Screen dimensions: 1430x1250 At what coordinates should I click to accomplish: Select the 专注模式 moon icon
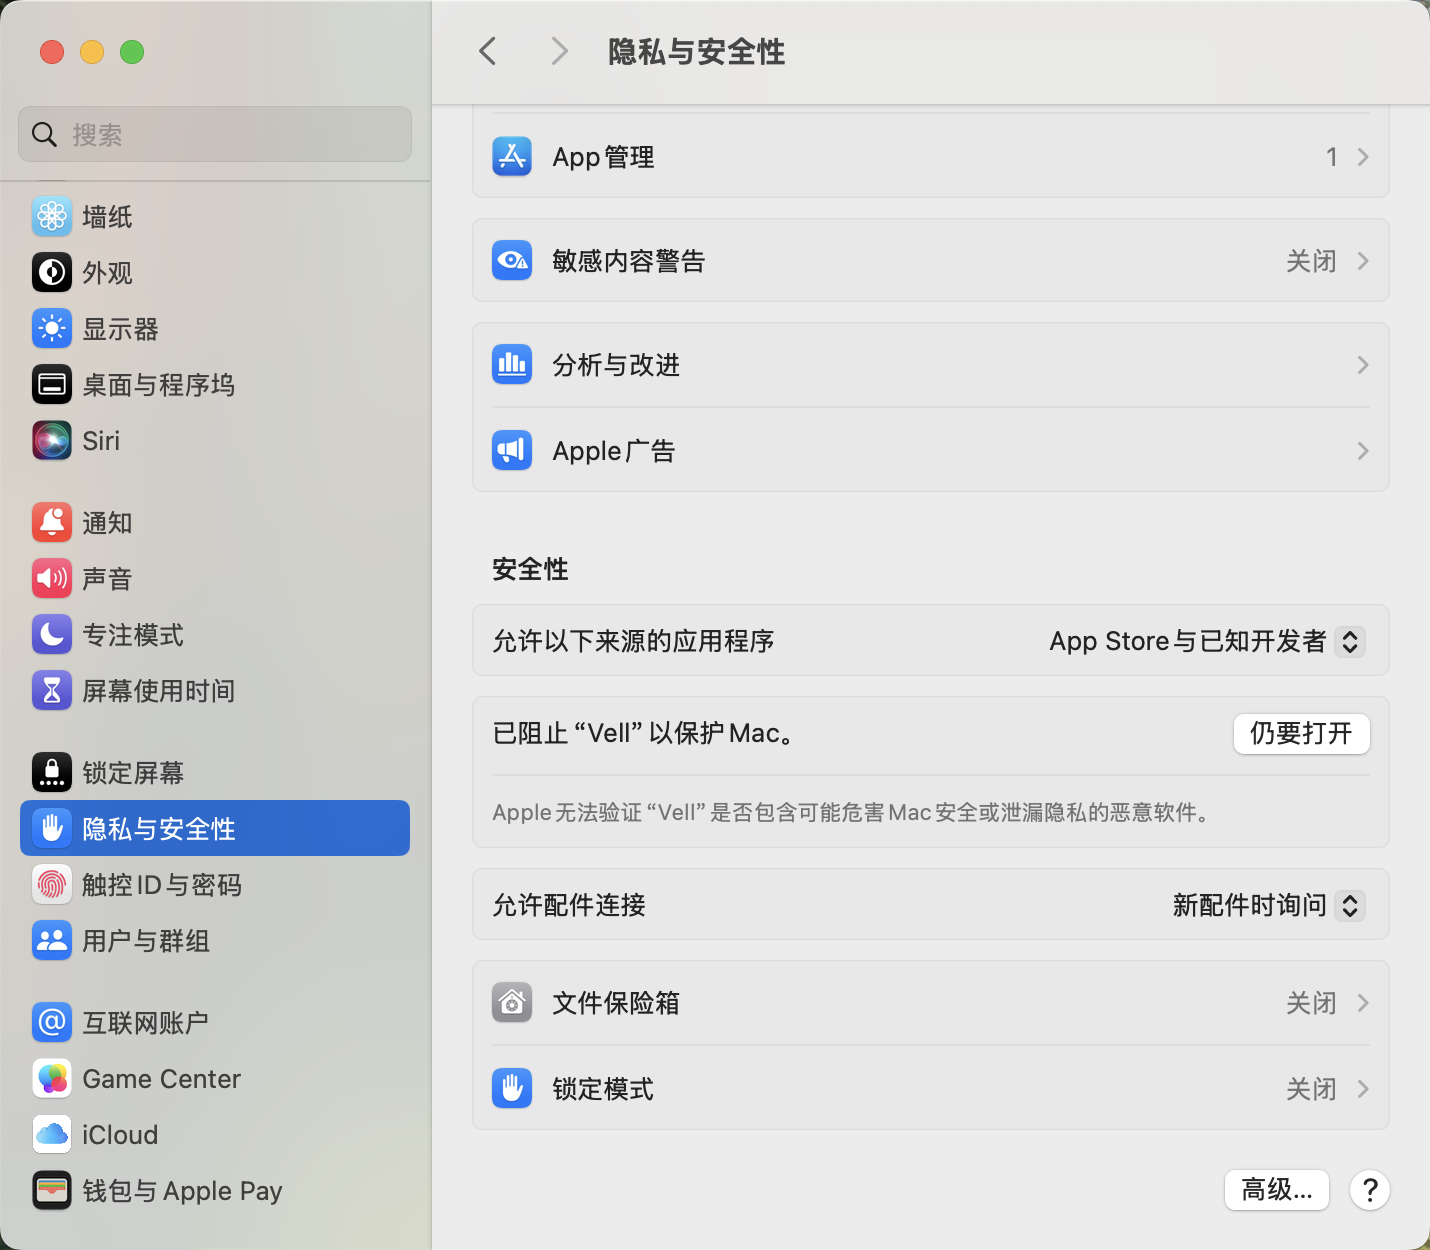tap(52, 635)
